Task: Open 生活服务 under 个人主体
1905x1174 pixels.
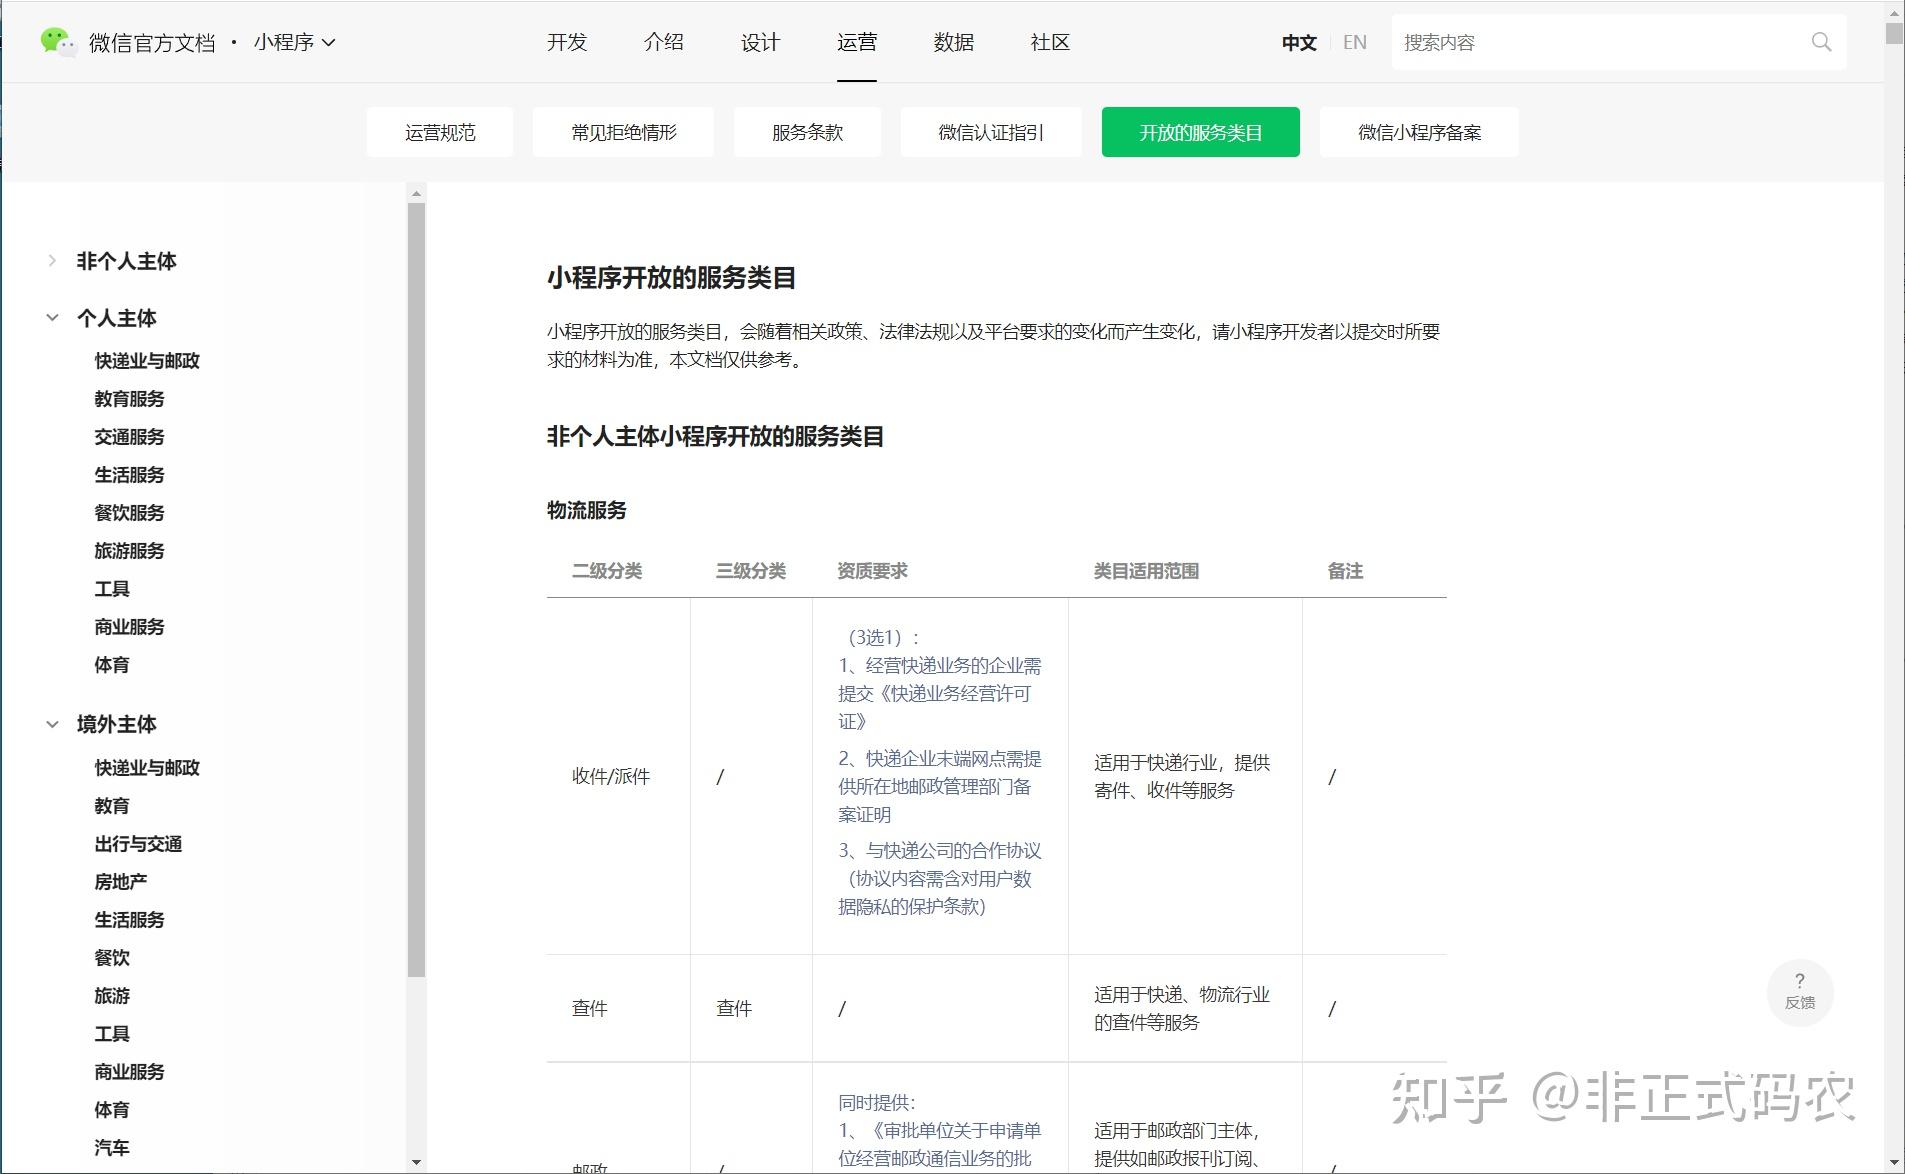Action: click(129, 475)
